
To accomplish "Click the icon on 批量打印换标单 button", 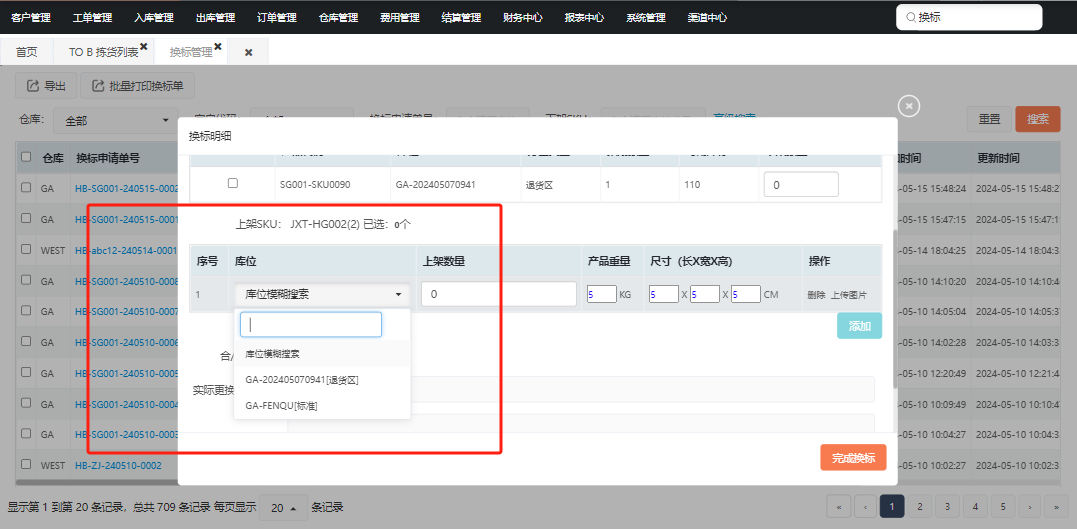I will pyautogui.click(x=98, y=86).
